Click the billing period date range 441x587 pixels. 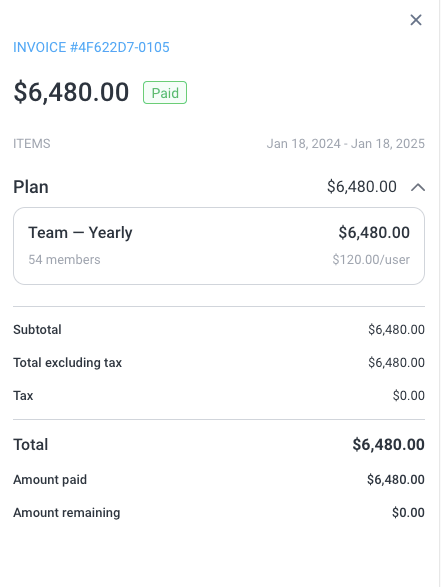coord(346,144)
